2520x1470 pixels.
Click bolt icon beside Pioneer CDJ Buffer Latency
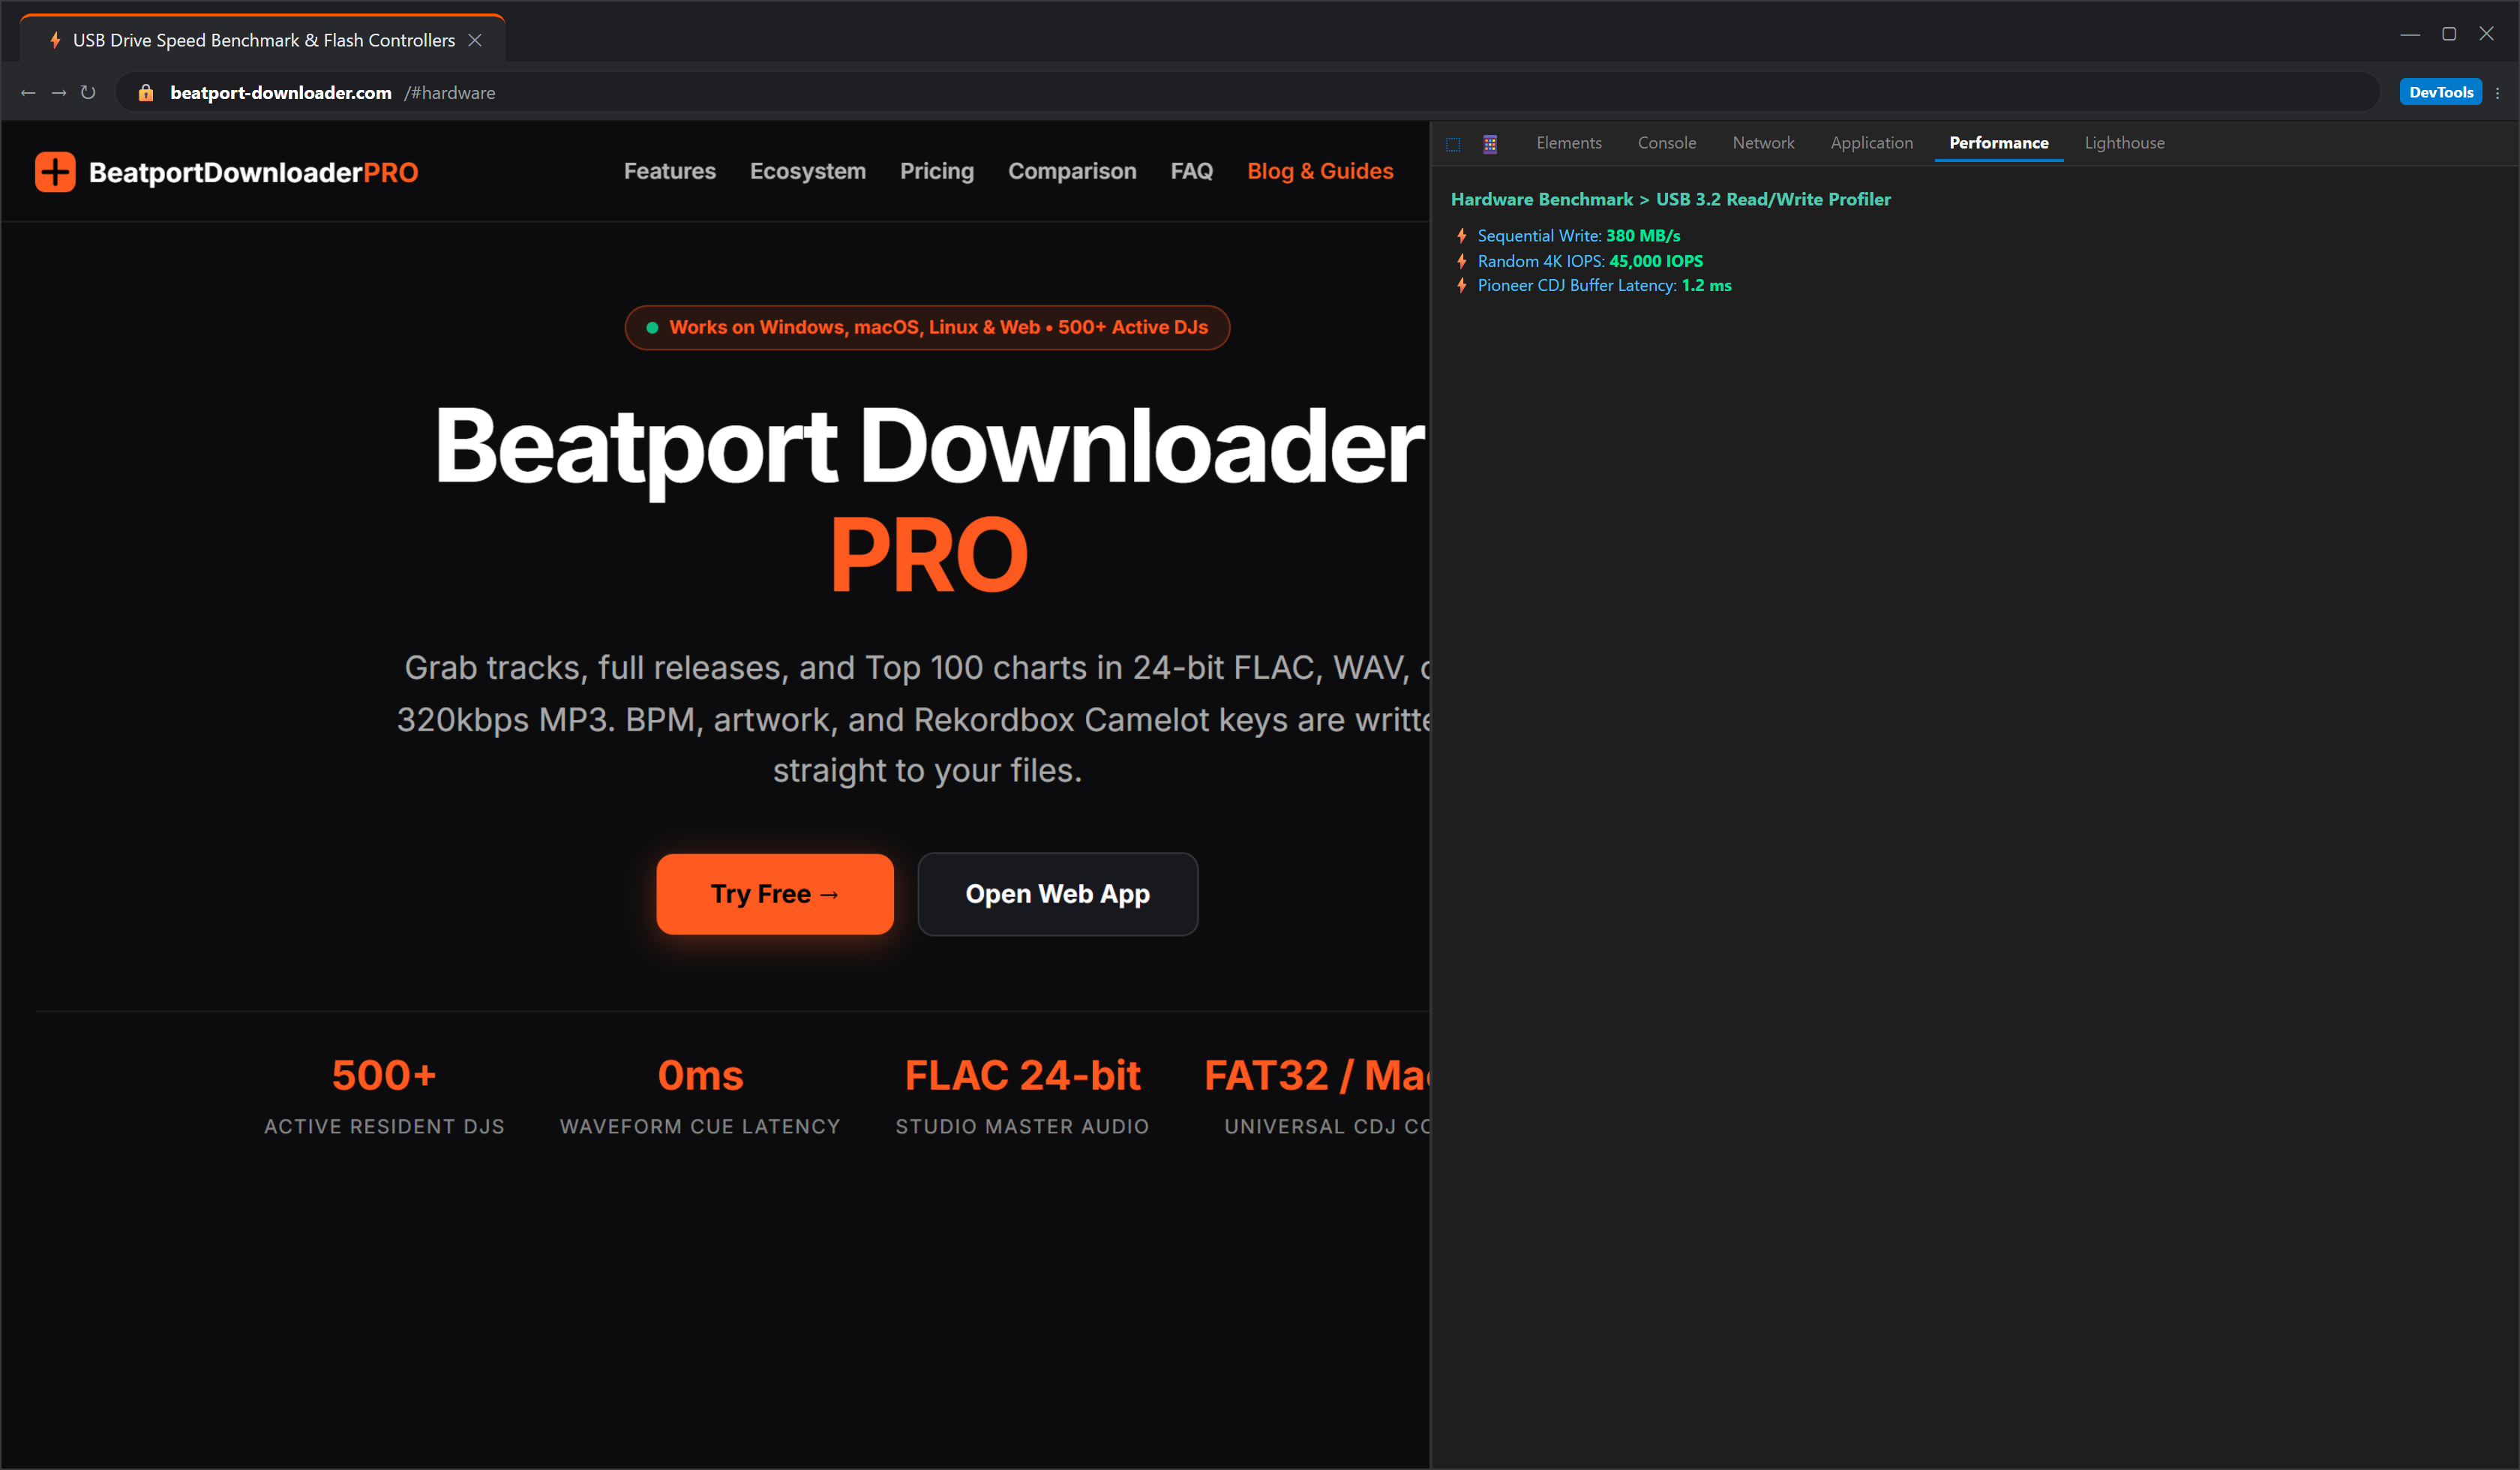pos(1462,285)
